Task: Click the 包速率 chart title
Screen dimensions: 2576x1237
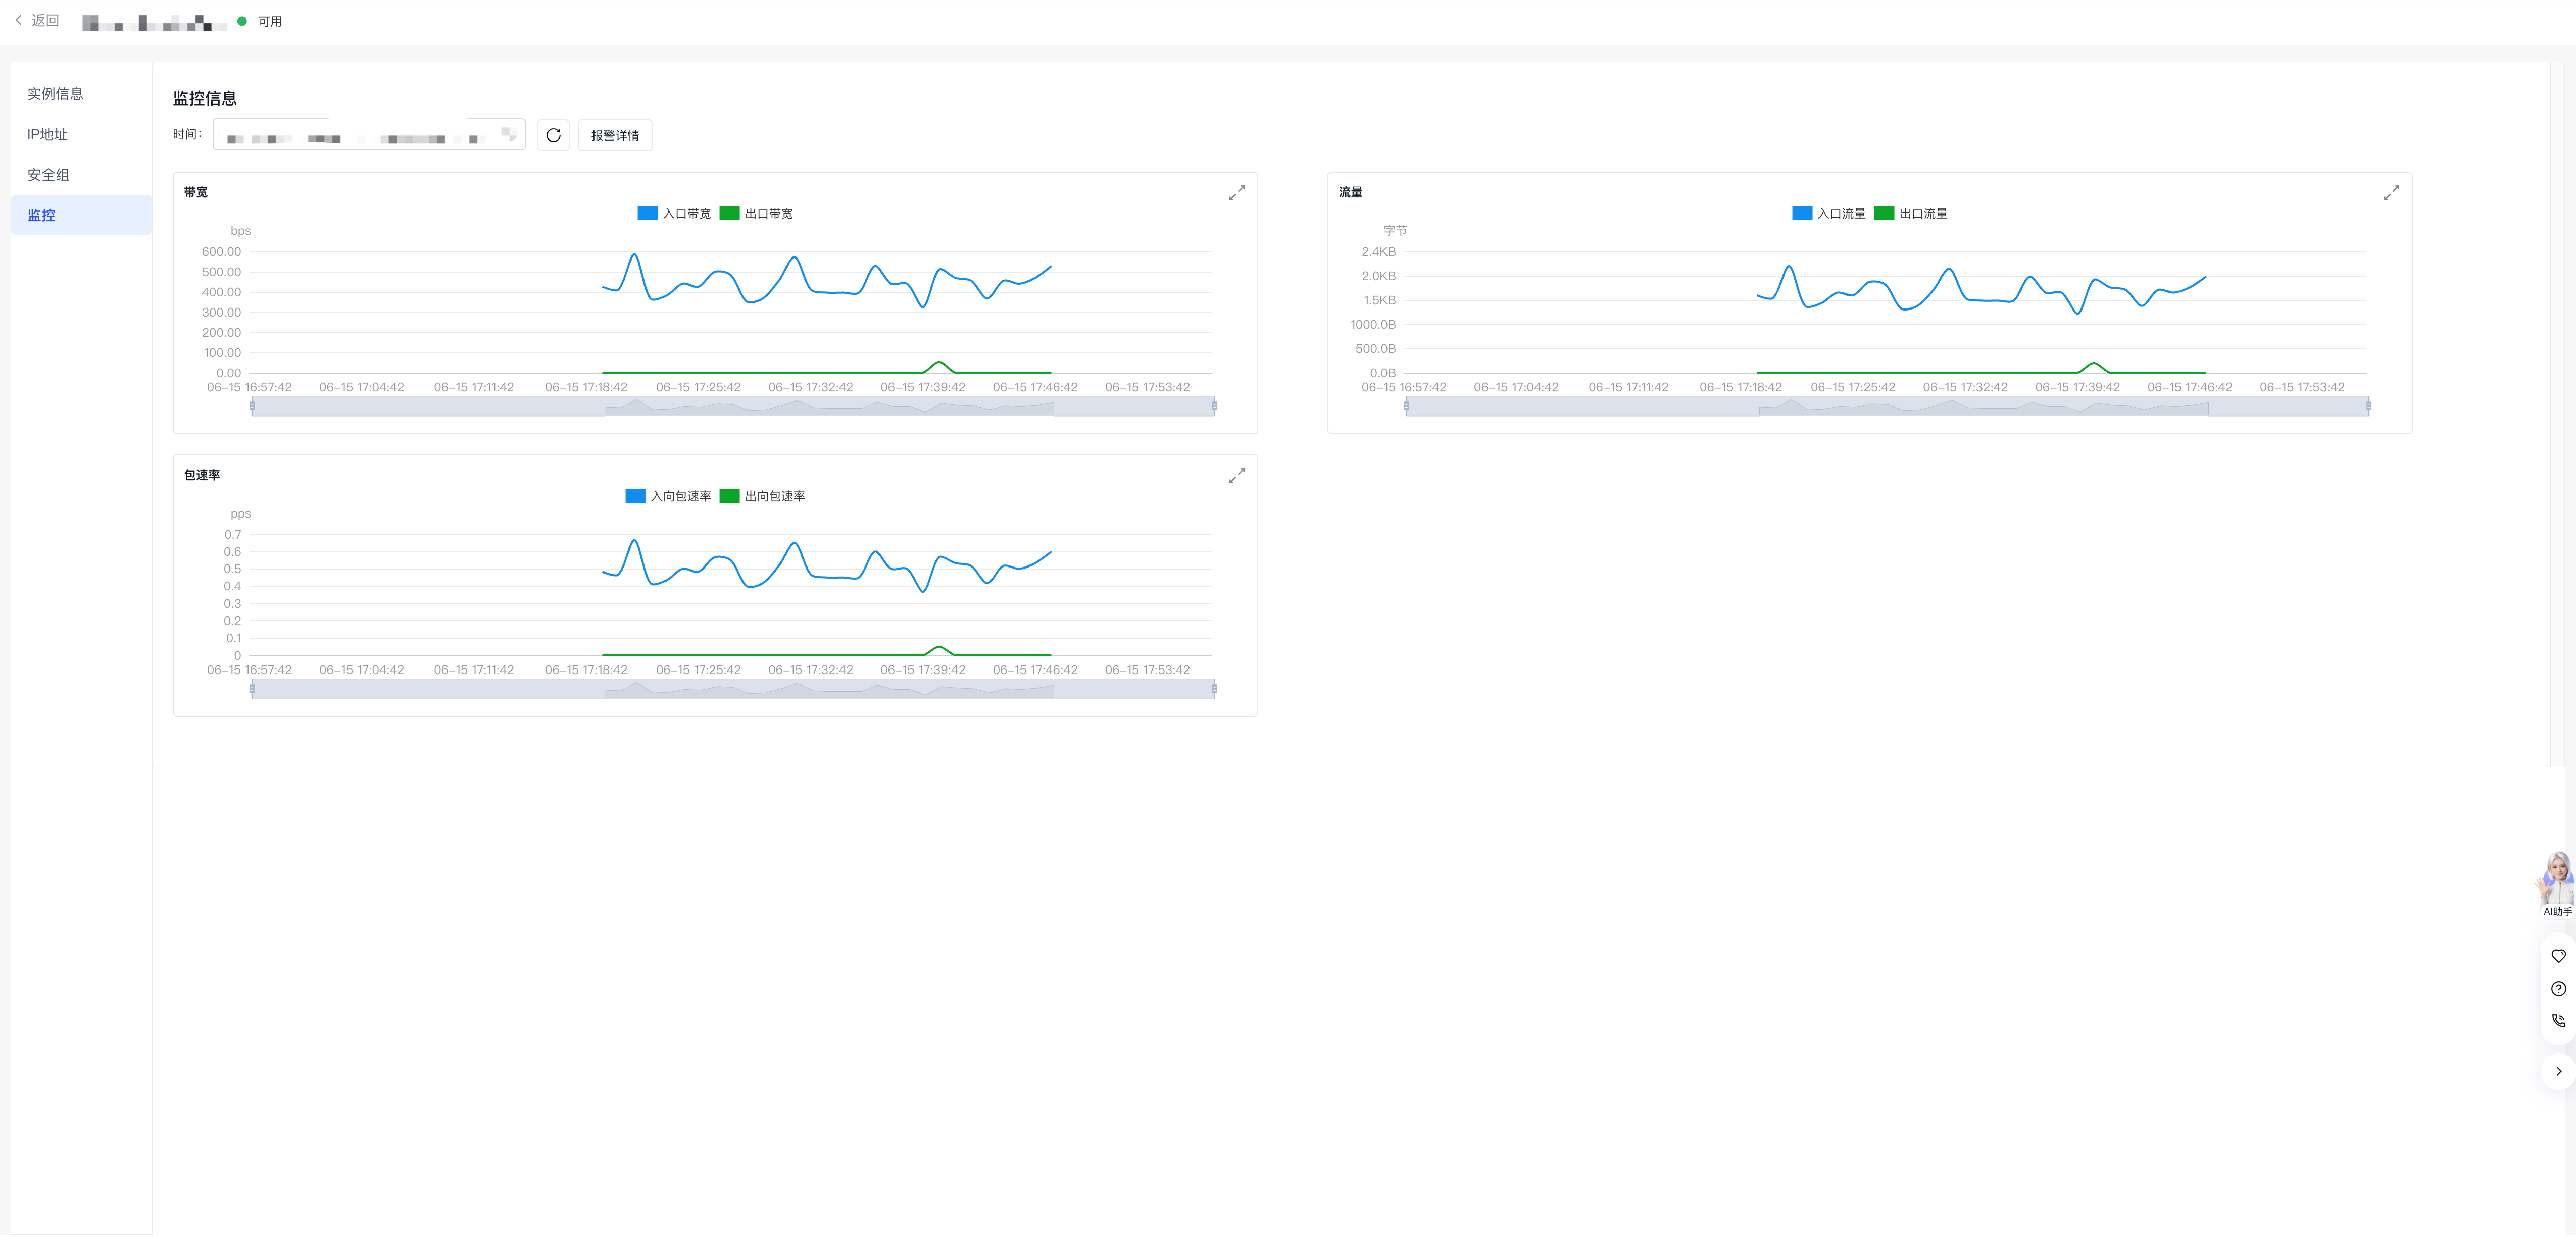Action: coord(202,475)
